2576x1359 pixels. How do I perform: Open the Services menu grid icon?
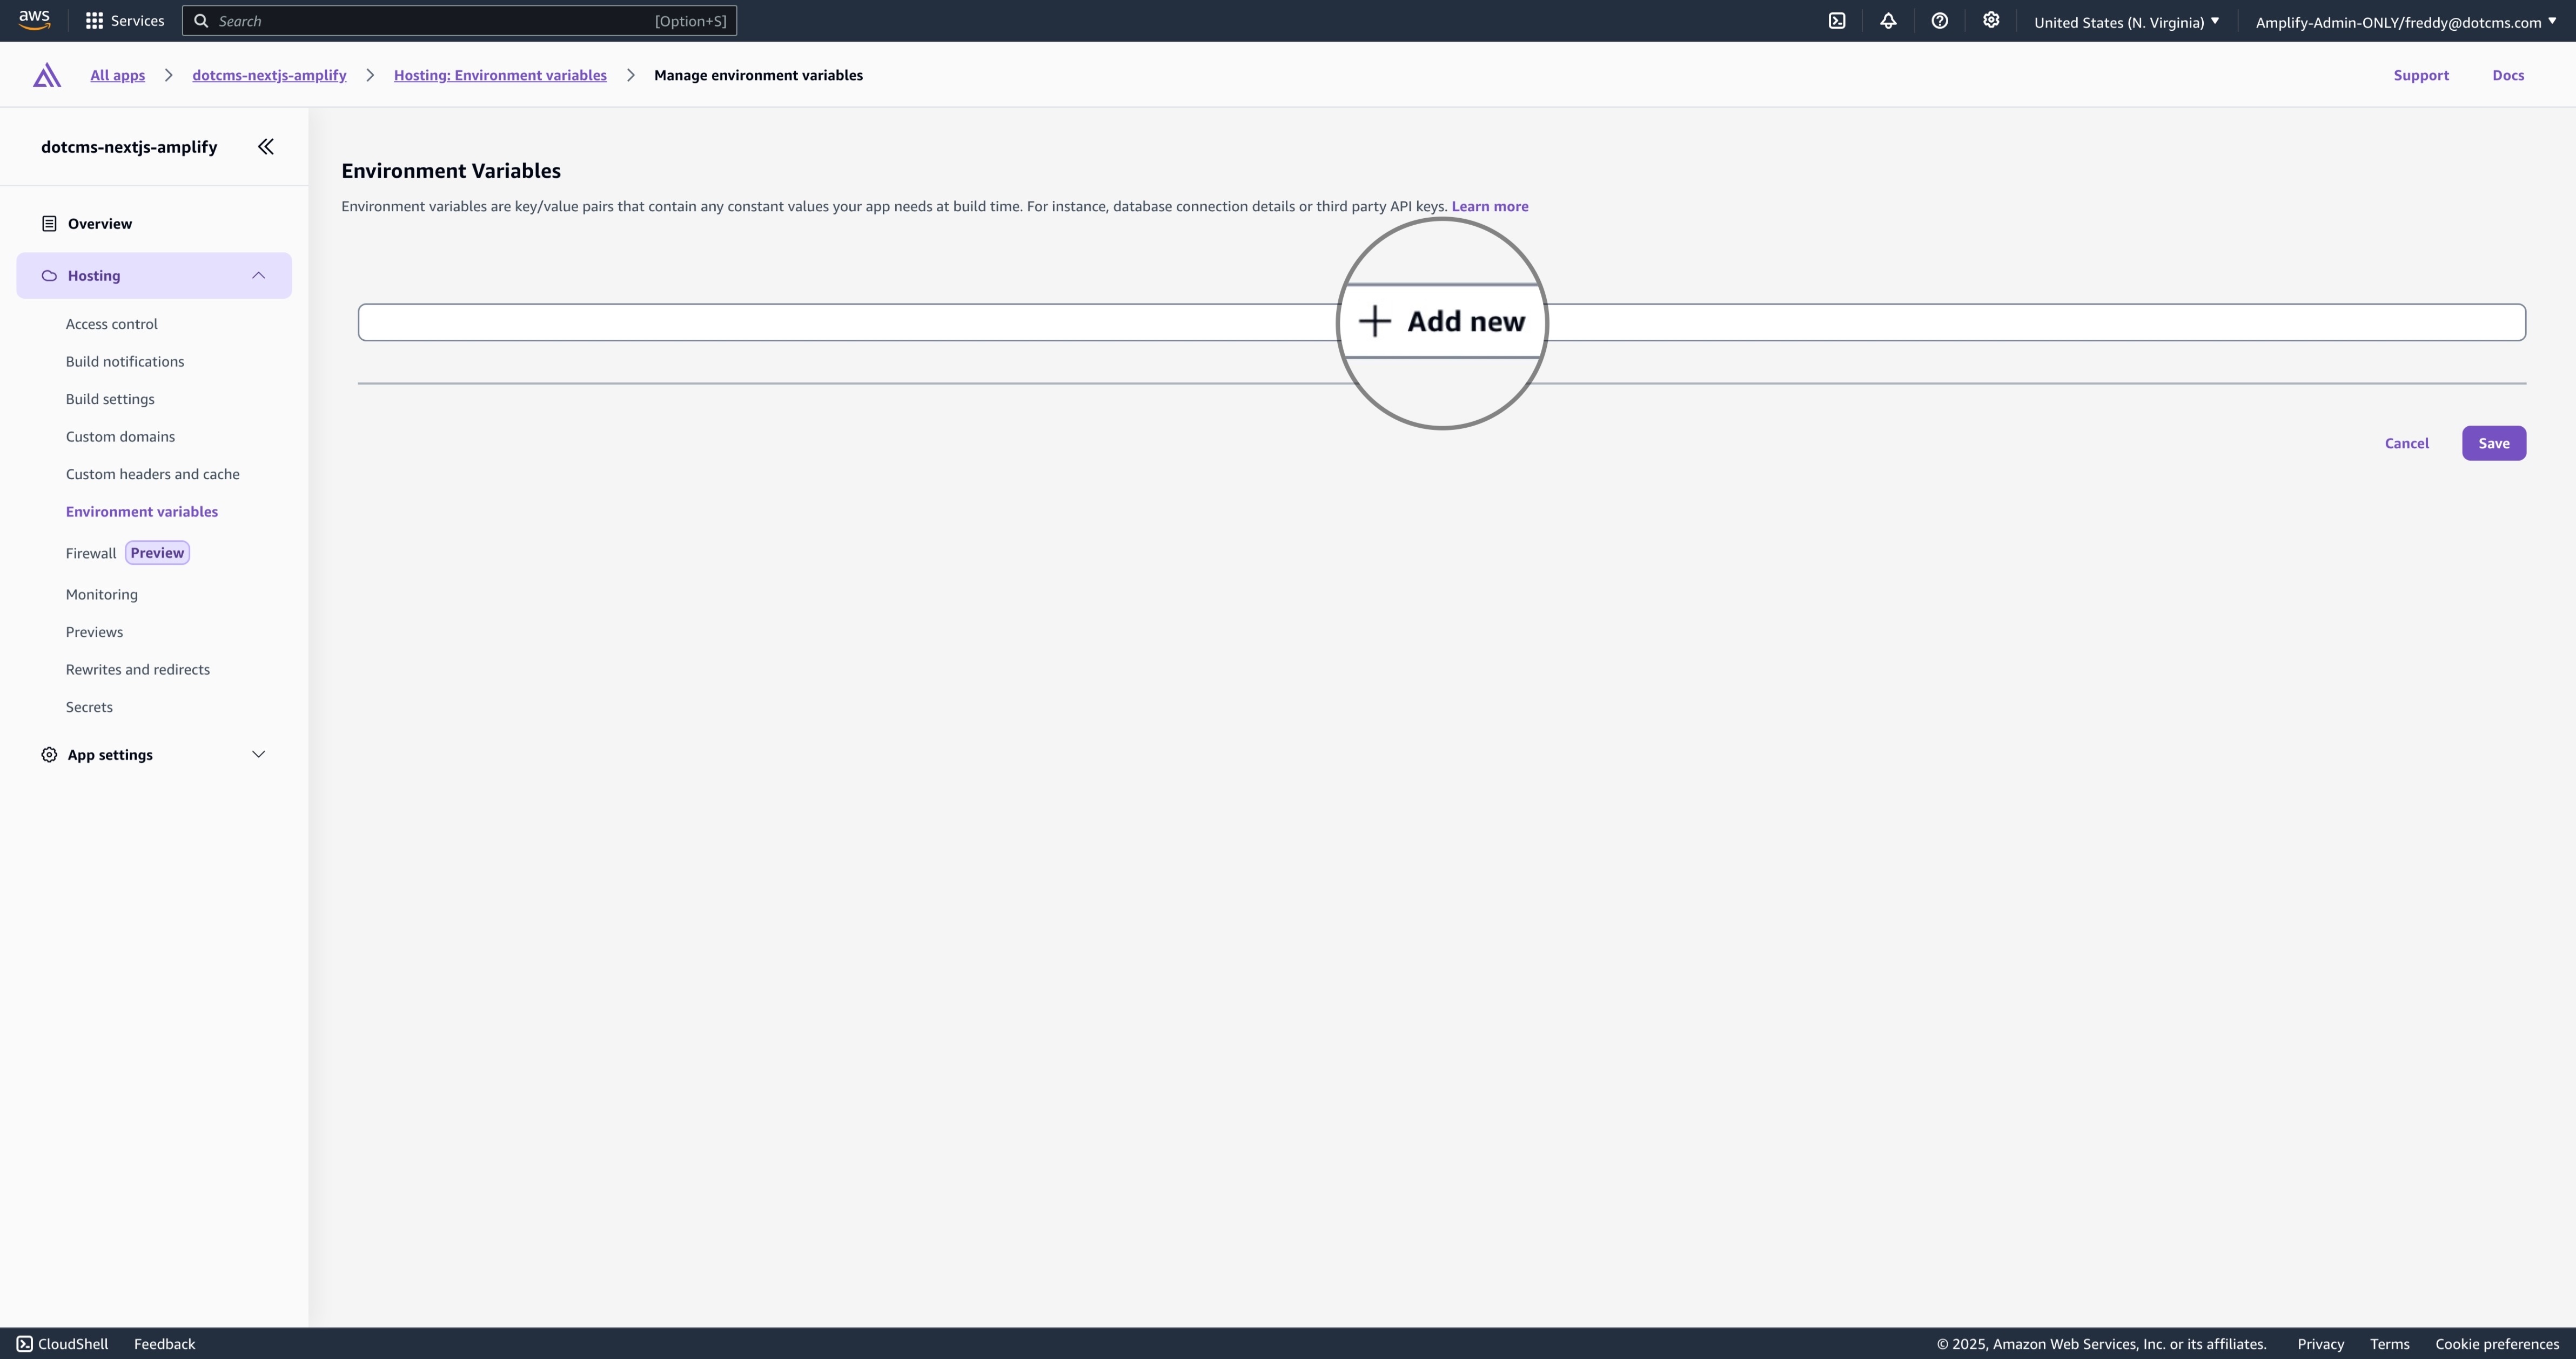click(x=94, y=20)
